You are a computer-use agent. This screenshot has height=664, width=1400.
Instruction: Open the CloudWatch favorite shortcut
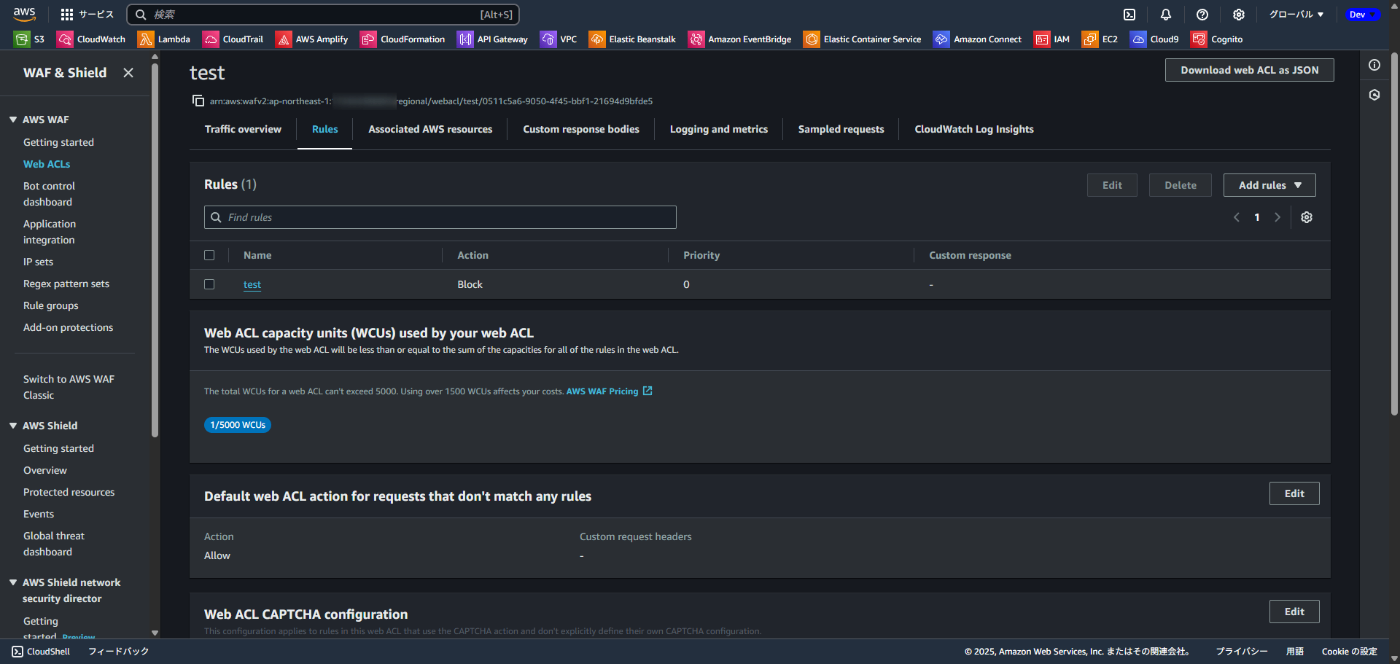pos(92,39)
